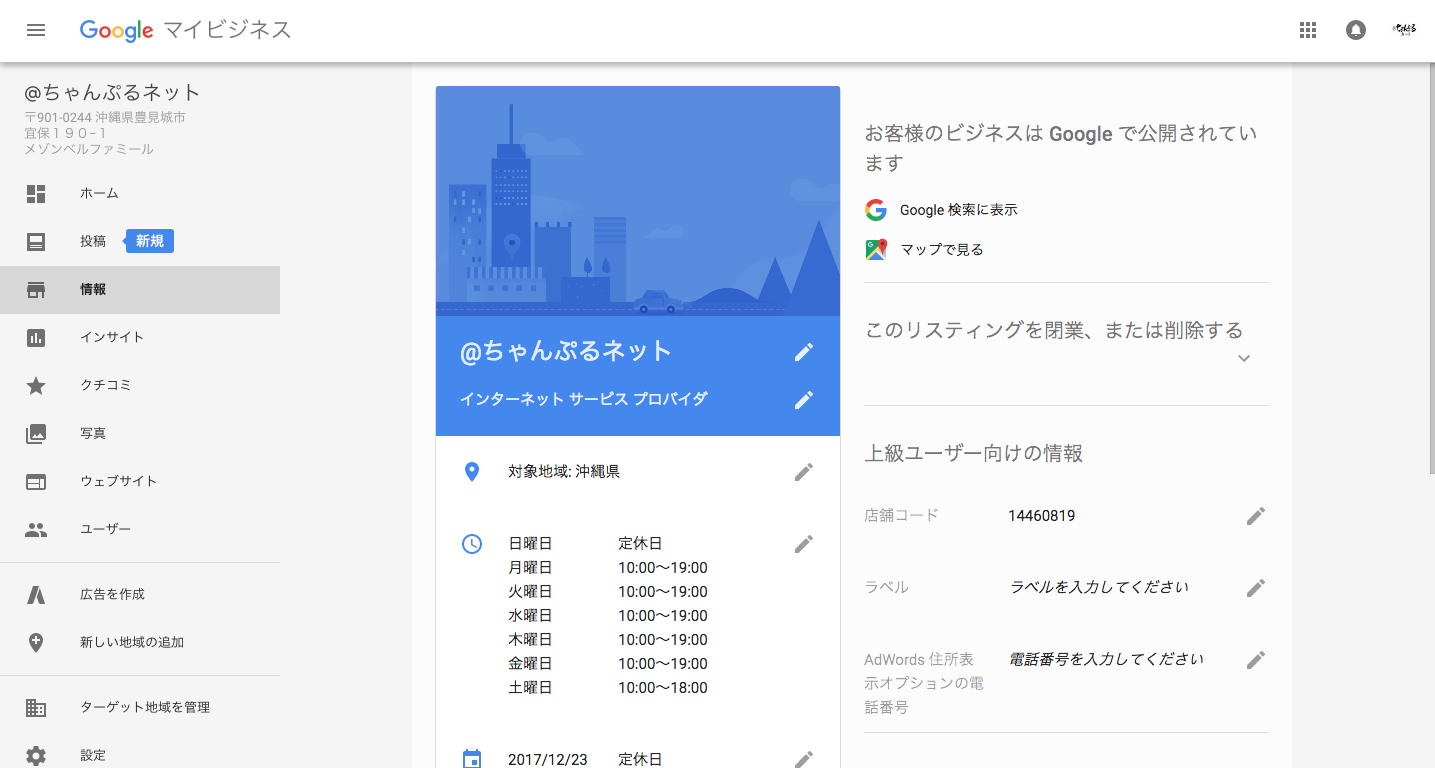The image size is (1435, 768).
Task: Open ウェブサイト in the sidebar
Action: point(140,481)
